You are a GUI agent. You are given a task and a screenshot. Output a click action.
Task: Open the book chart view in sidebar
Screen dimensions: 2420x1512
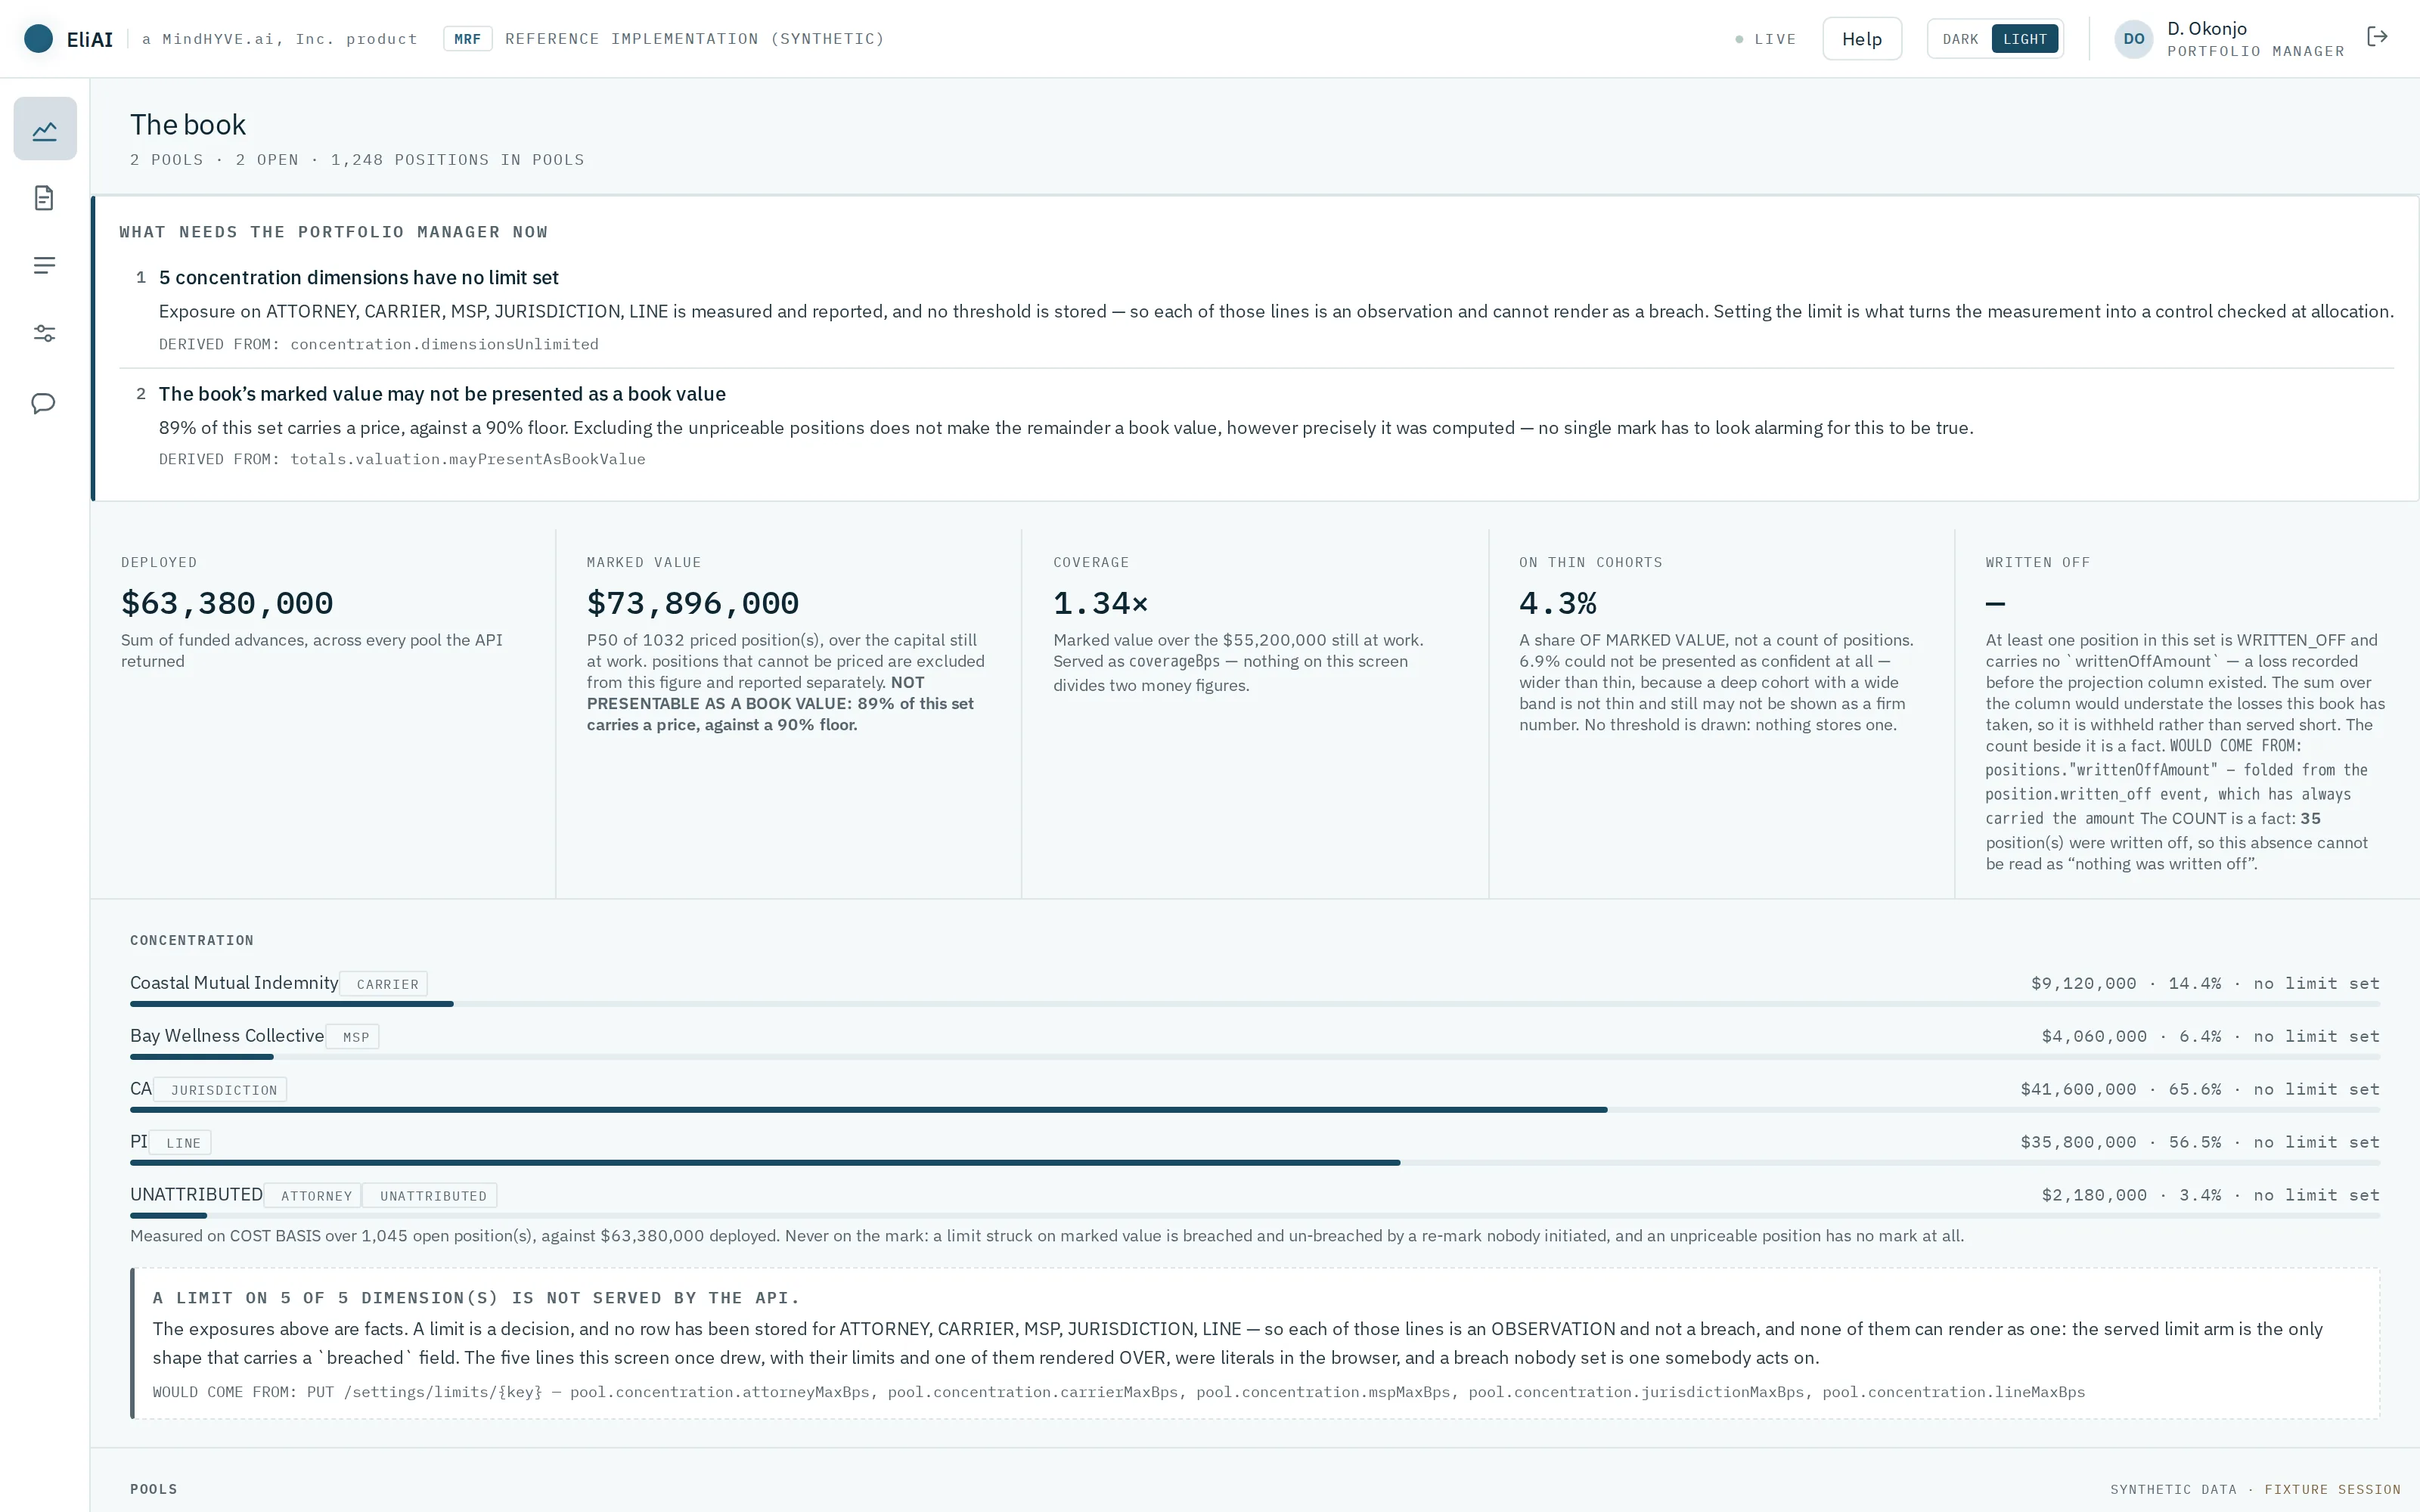click(x=45, y=129)
